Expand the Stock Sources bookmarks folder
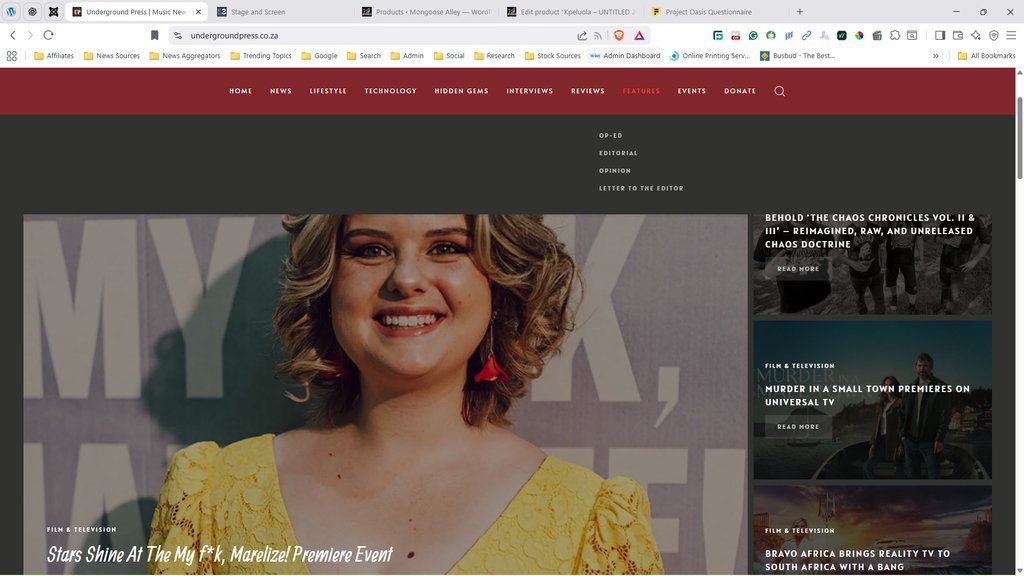The image size is (1024, 576). click(552, 56)
